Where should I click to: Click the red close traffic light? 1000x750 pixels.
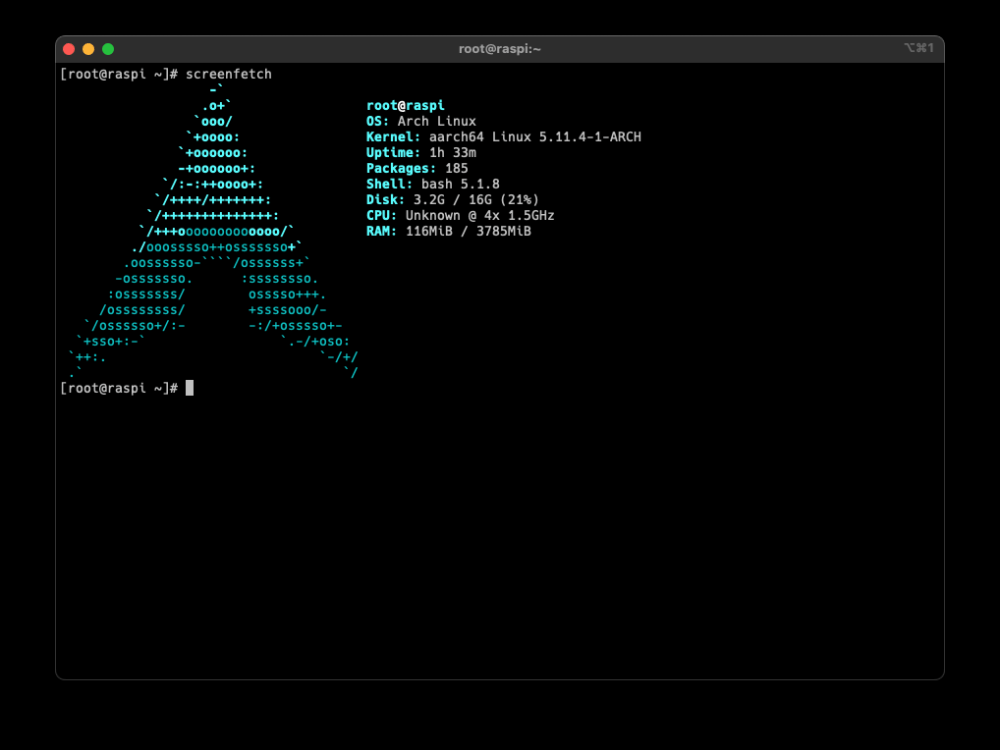click(x=68, y=47)
